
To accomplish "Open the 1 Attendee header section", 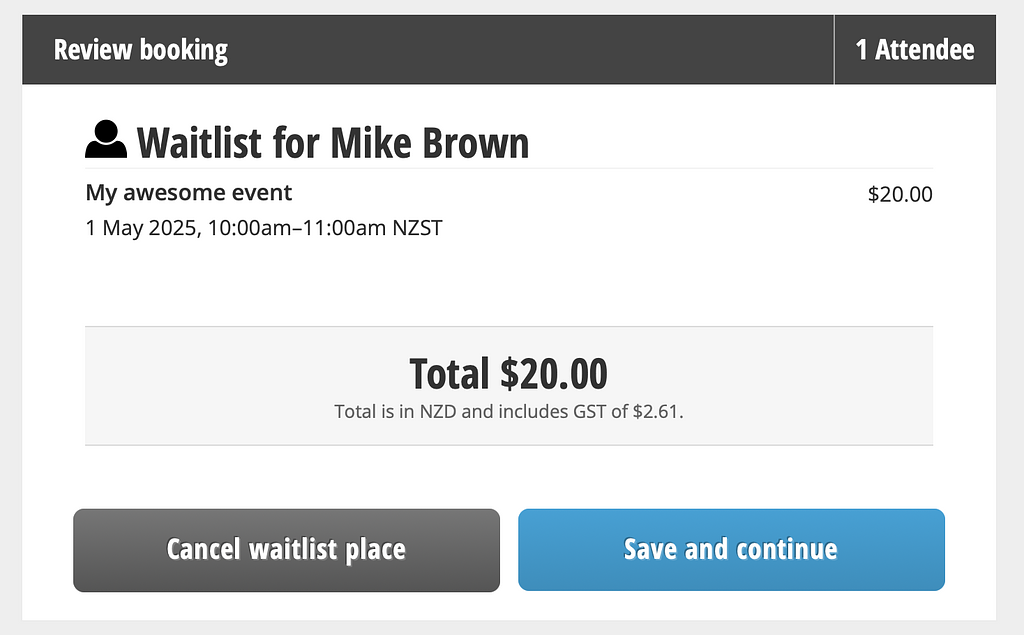I will click(915, 50).
